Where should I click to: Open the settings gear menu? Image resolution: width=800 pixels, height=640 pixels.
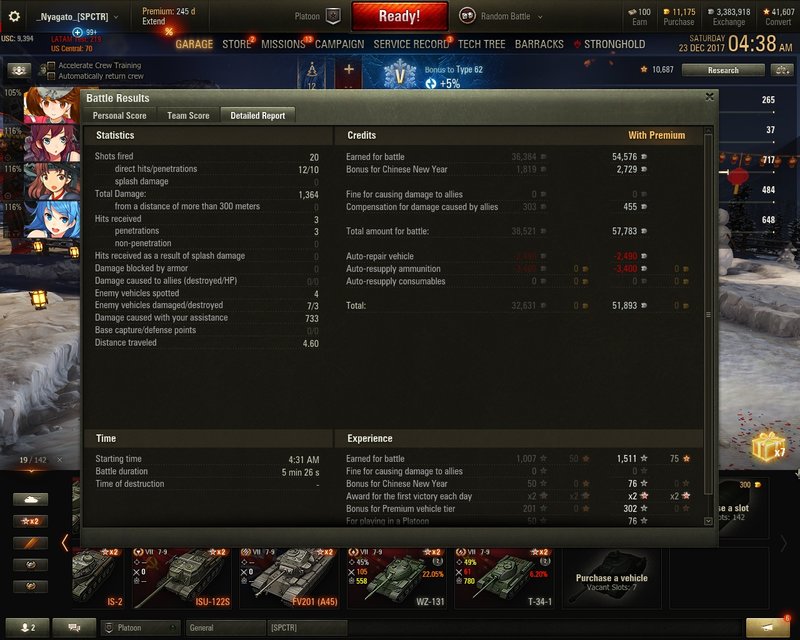[14, 17]
